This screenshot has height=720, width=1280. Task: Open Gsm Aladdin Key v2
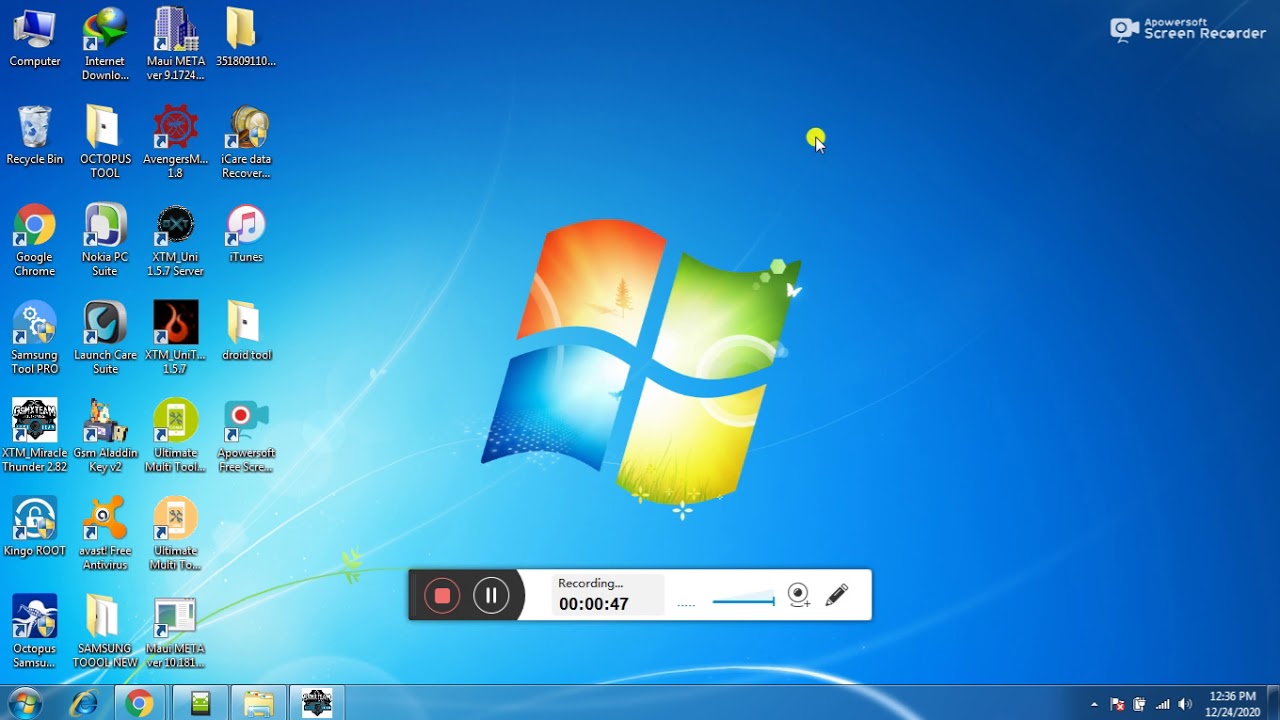105,436
